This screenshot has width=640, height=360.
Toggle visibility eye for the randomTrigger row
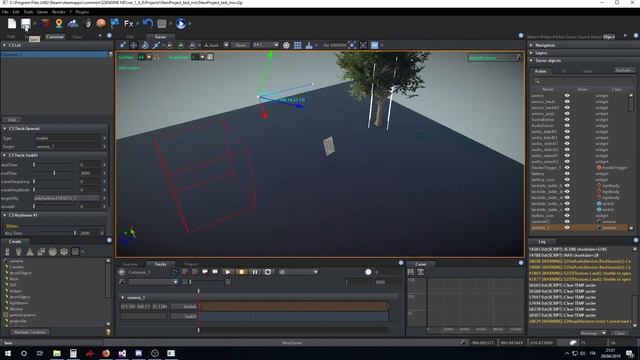pyautogui.click(x=567, y=168)
